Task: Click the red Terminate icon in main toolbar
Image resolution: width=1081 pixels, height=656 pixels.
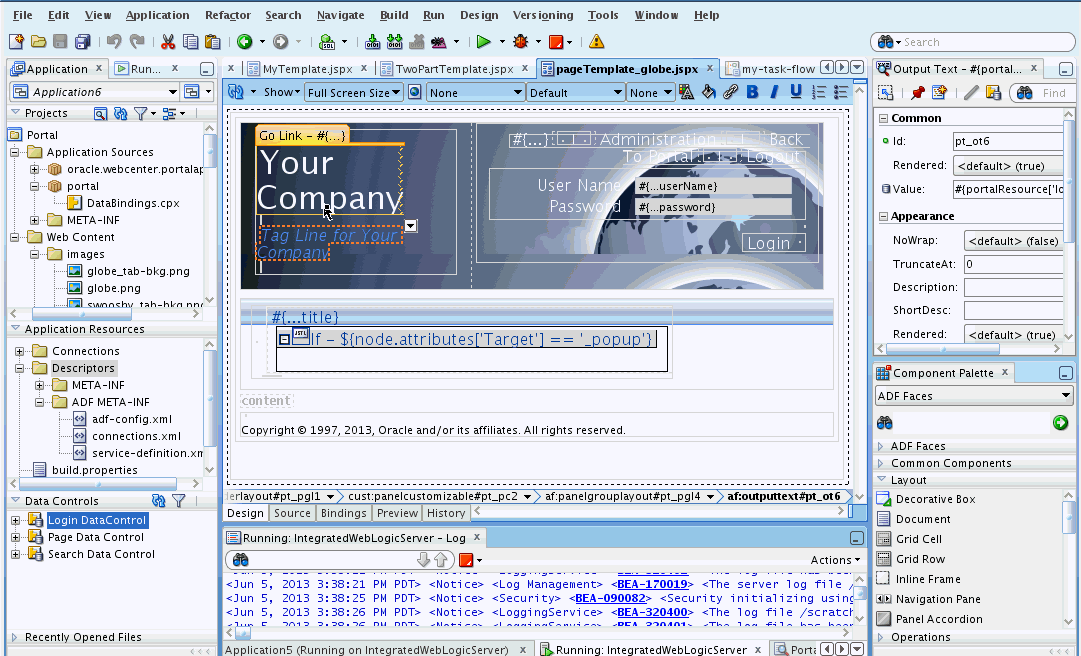Action: pos(556,42)
